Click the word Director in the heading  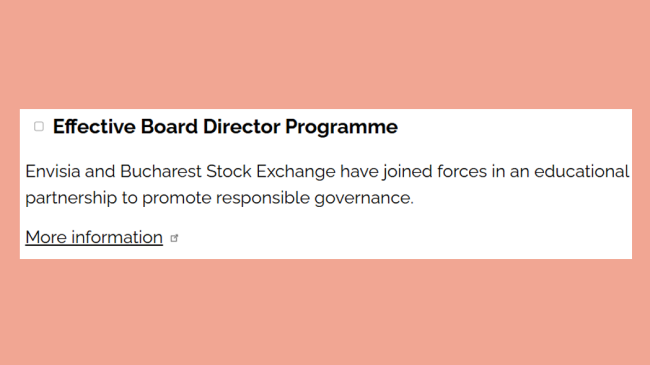241,127
